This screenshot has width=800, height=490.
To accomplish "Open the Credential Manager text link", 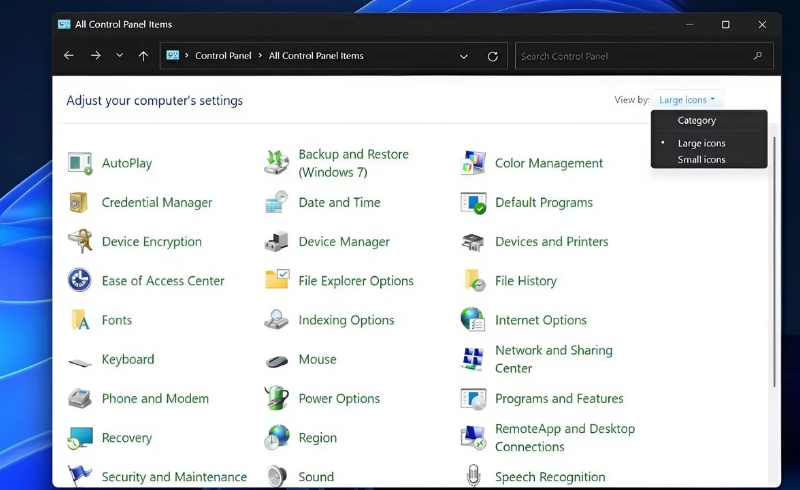I will [x=157, y=203].
